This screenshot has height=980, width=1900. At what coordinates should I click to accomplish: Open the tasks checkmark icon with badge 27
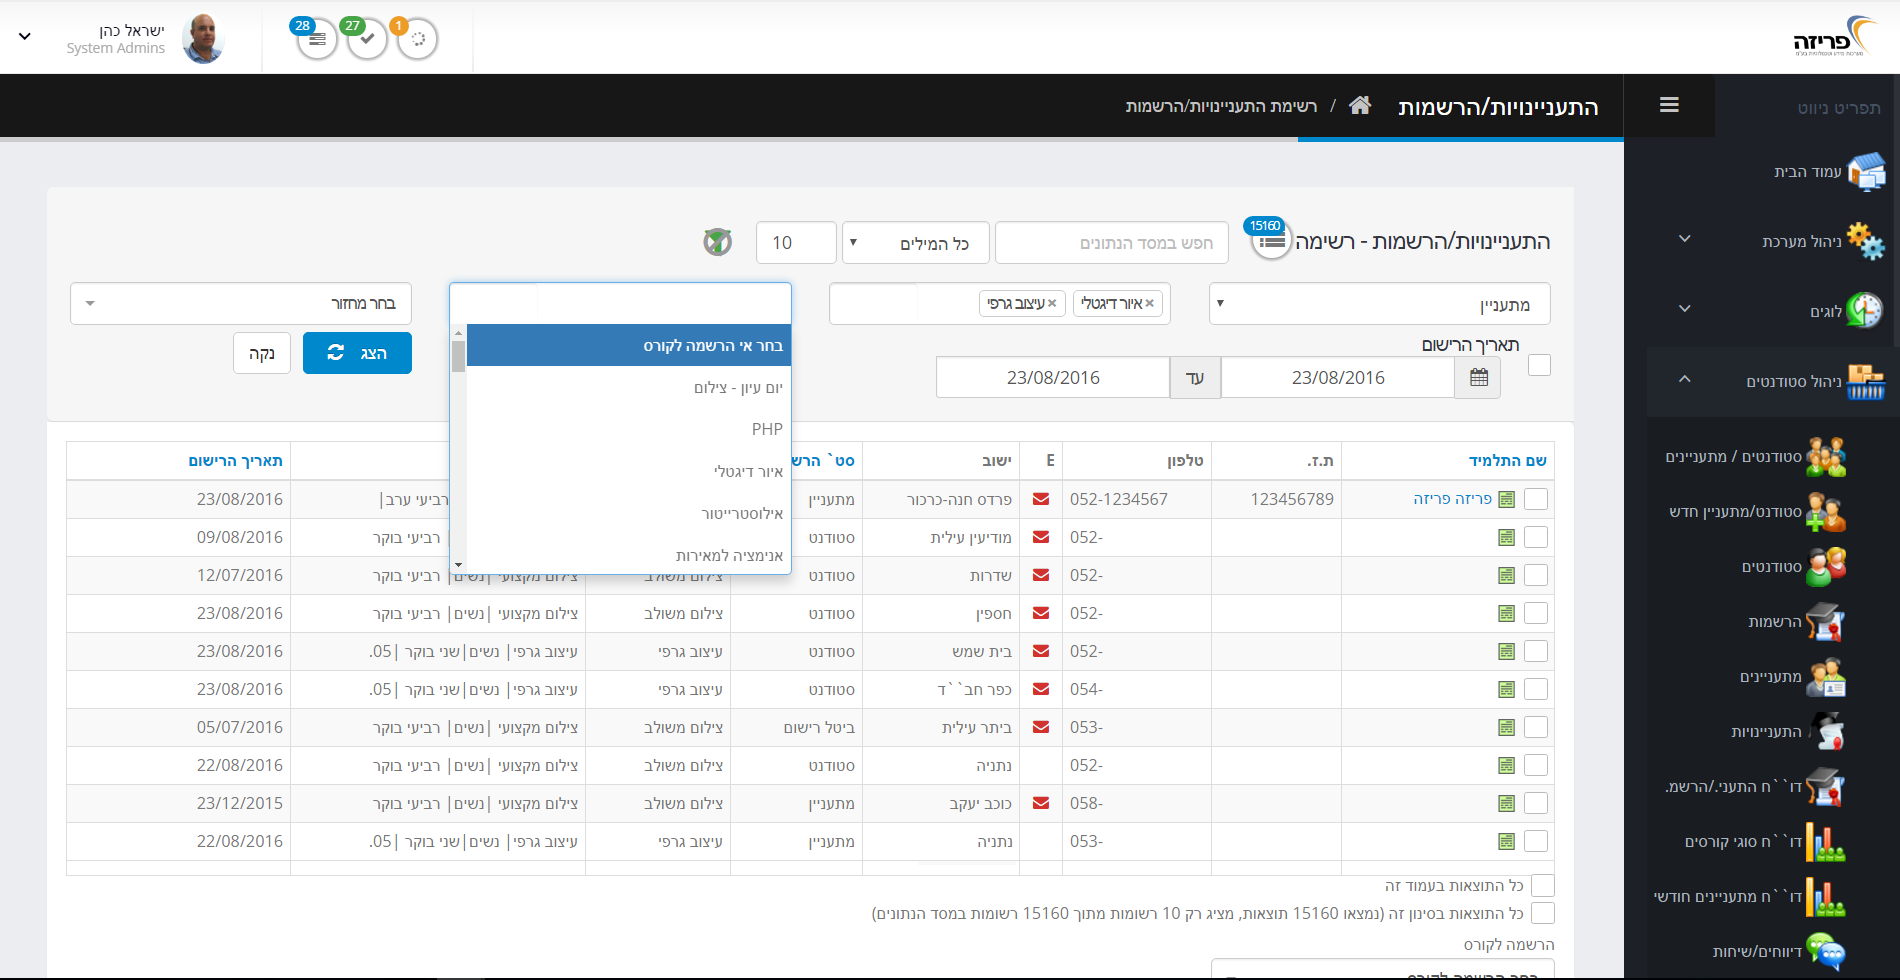367,39
